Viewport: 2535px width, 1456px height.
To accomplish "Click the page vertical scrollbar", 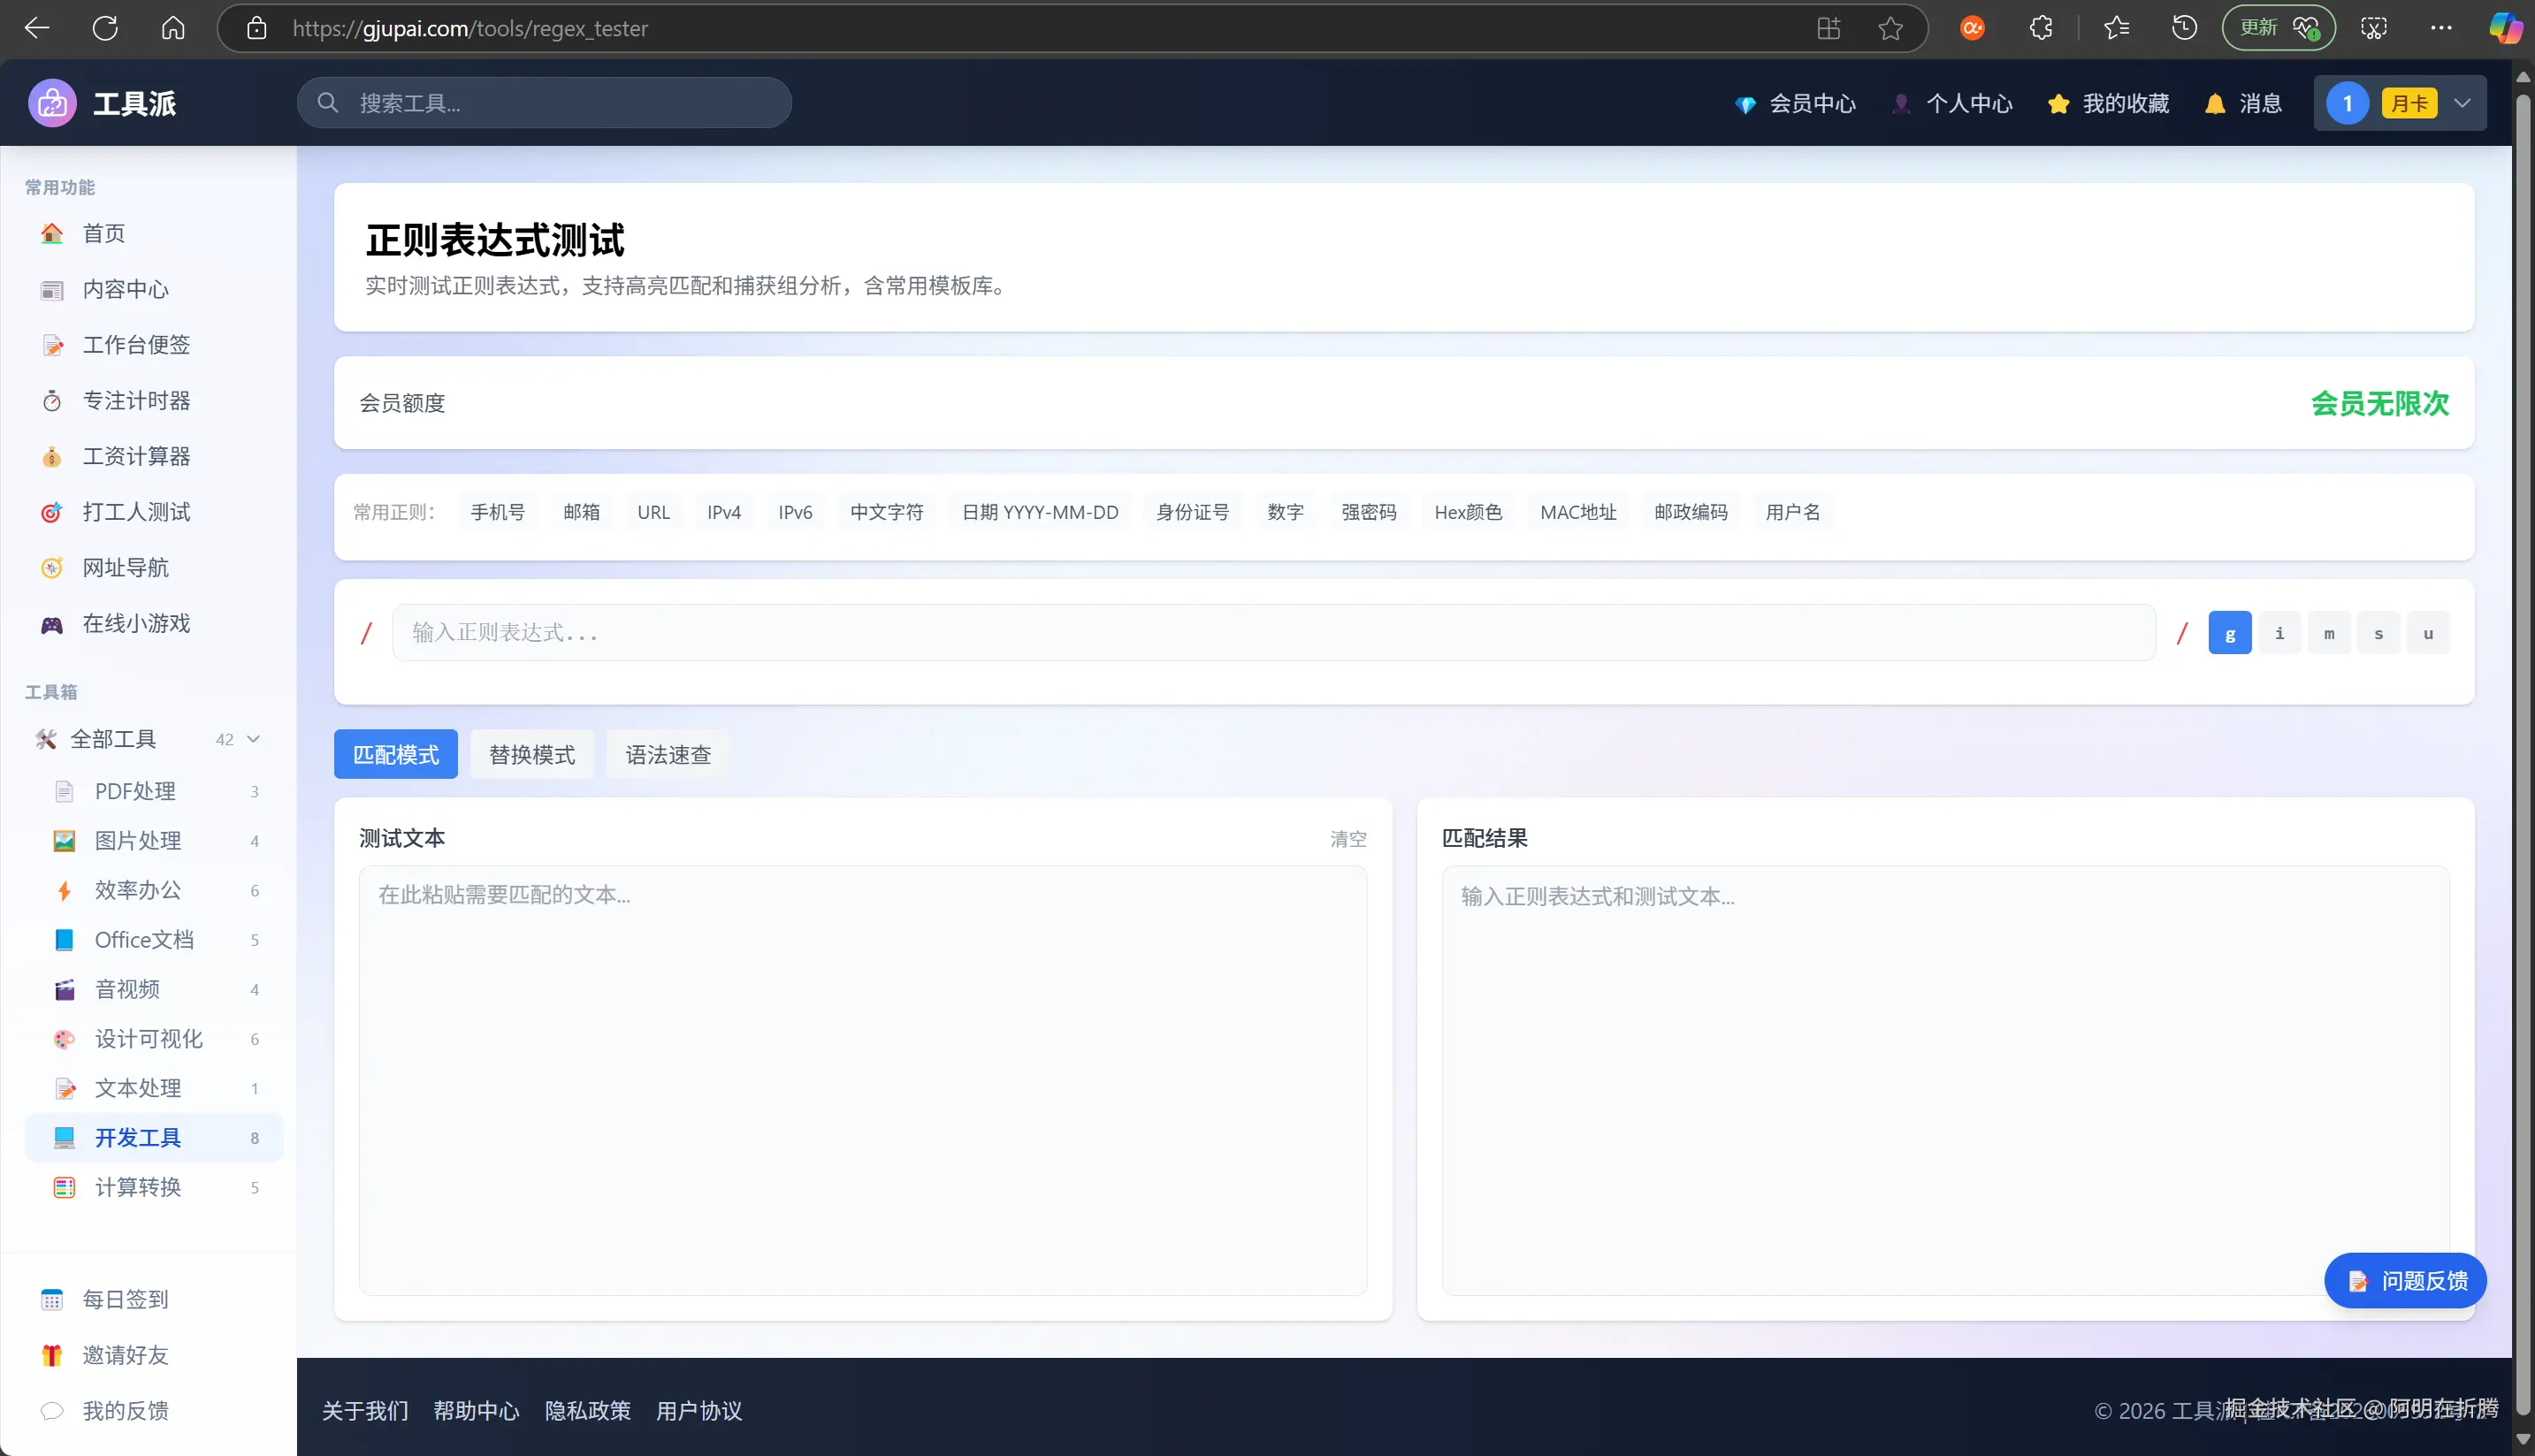I will pyautogui.click(x=2523, y=757).
